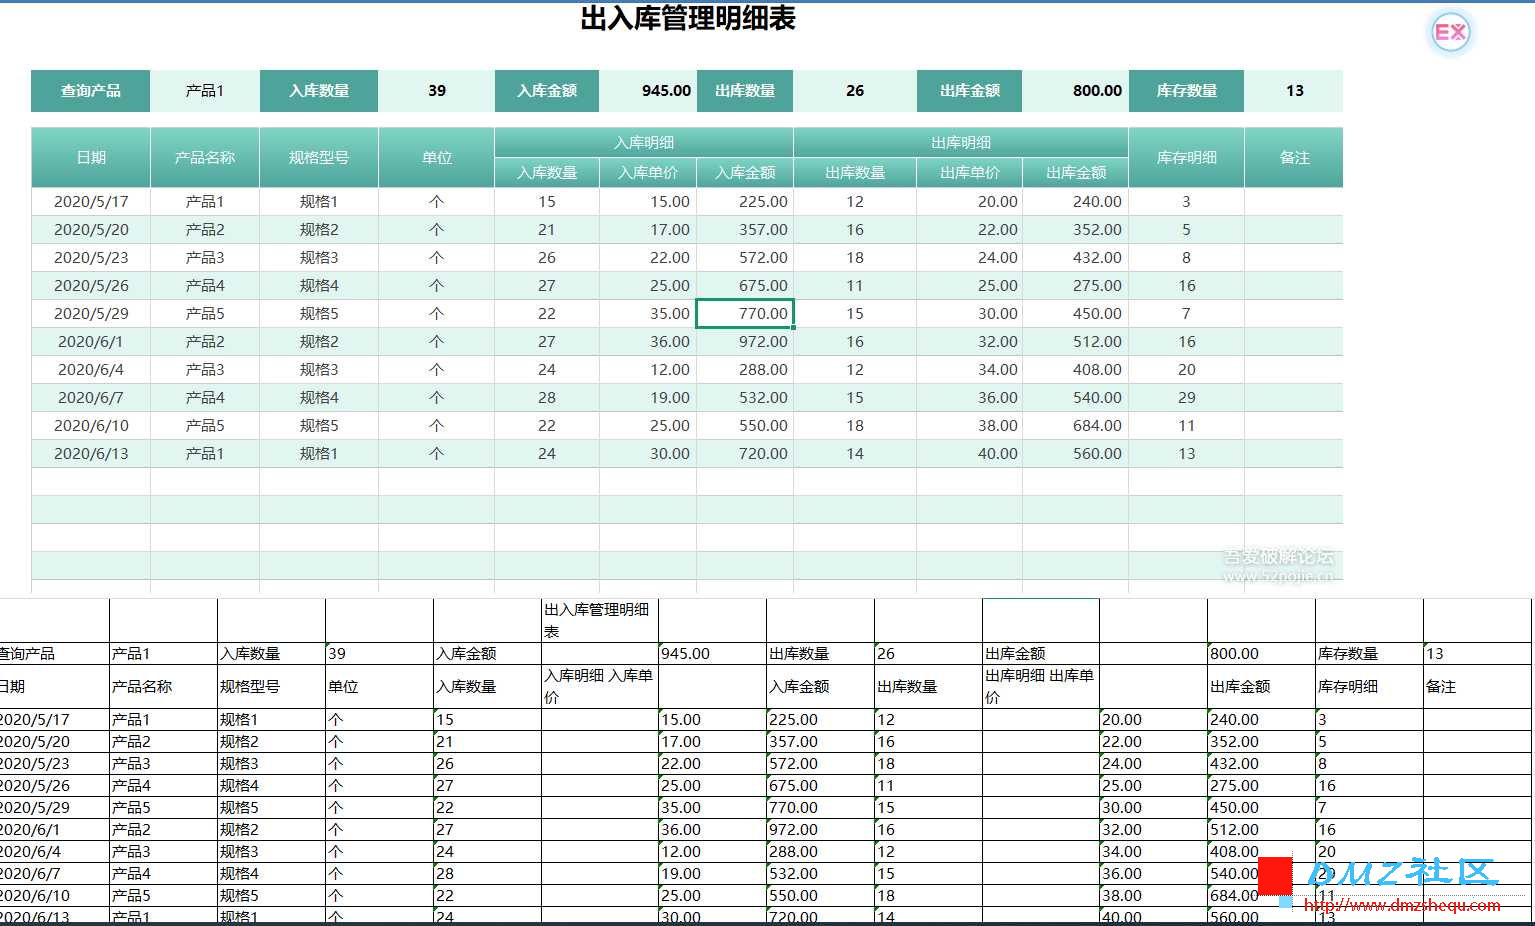The width and height of the screenshot is (1535, 926).
Task: Select the green 备注 column header
Action: tap(1294, 157)
